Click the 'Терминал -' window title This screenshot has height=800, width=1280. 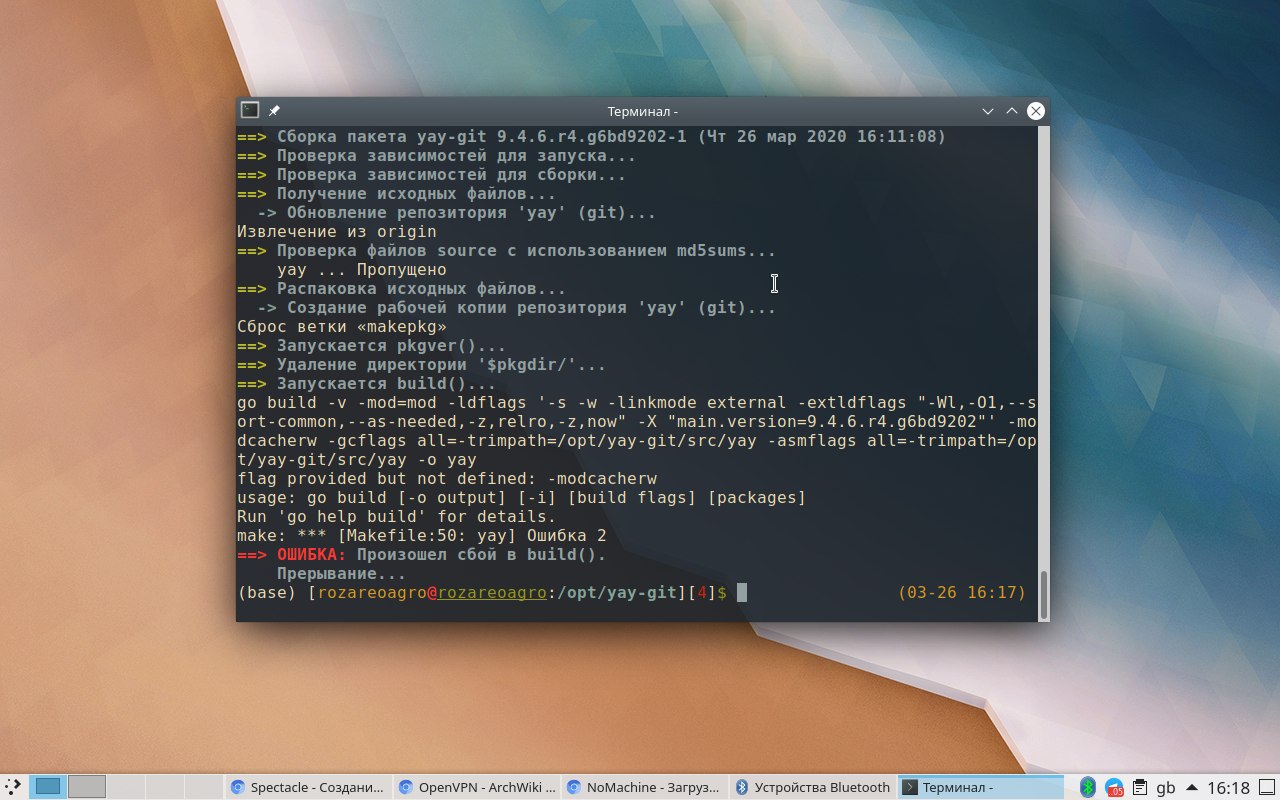(x=643, y=111)
